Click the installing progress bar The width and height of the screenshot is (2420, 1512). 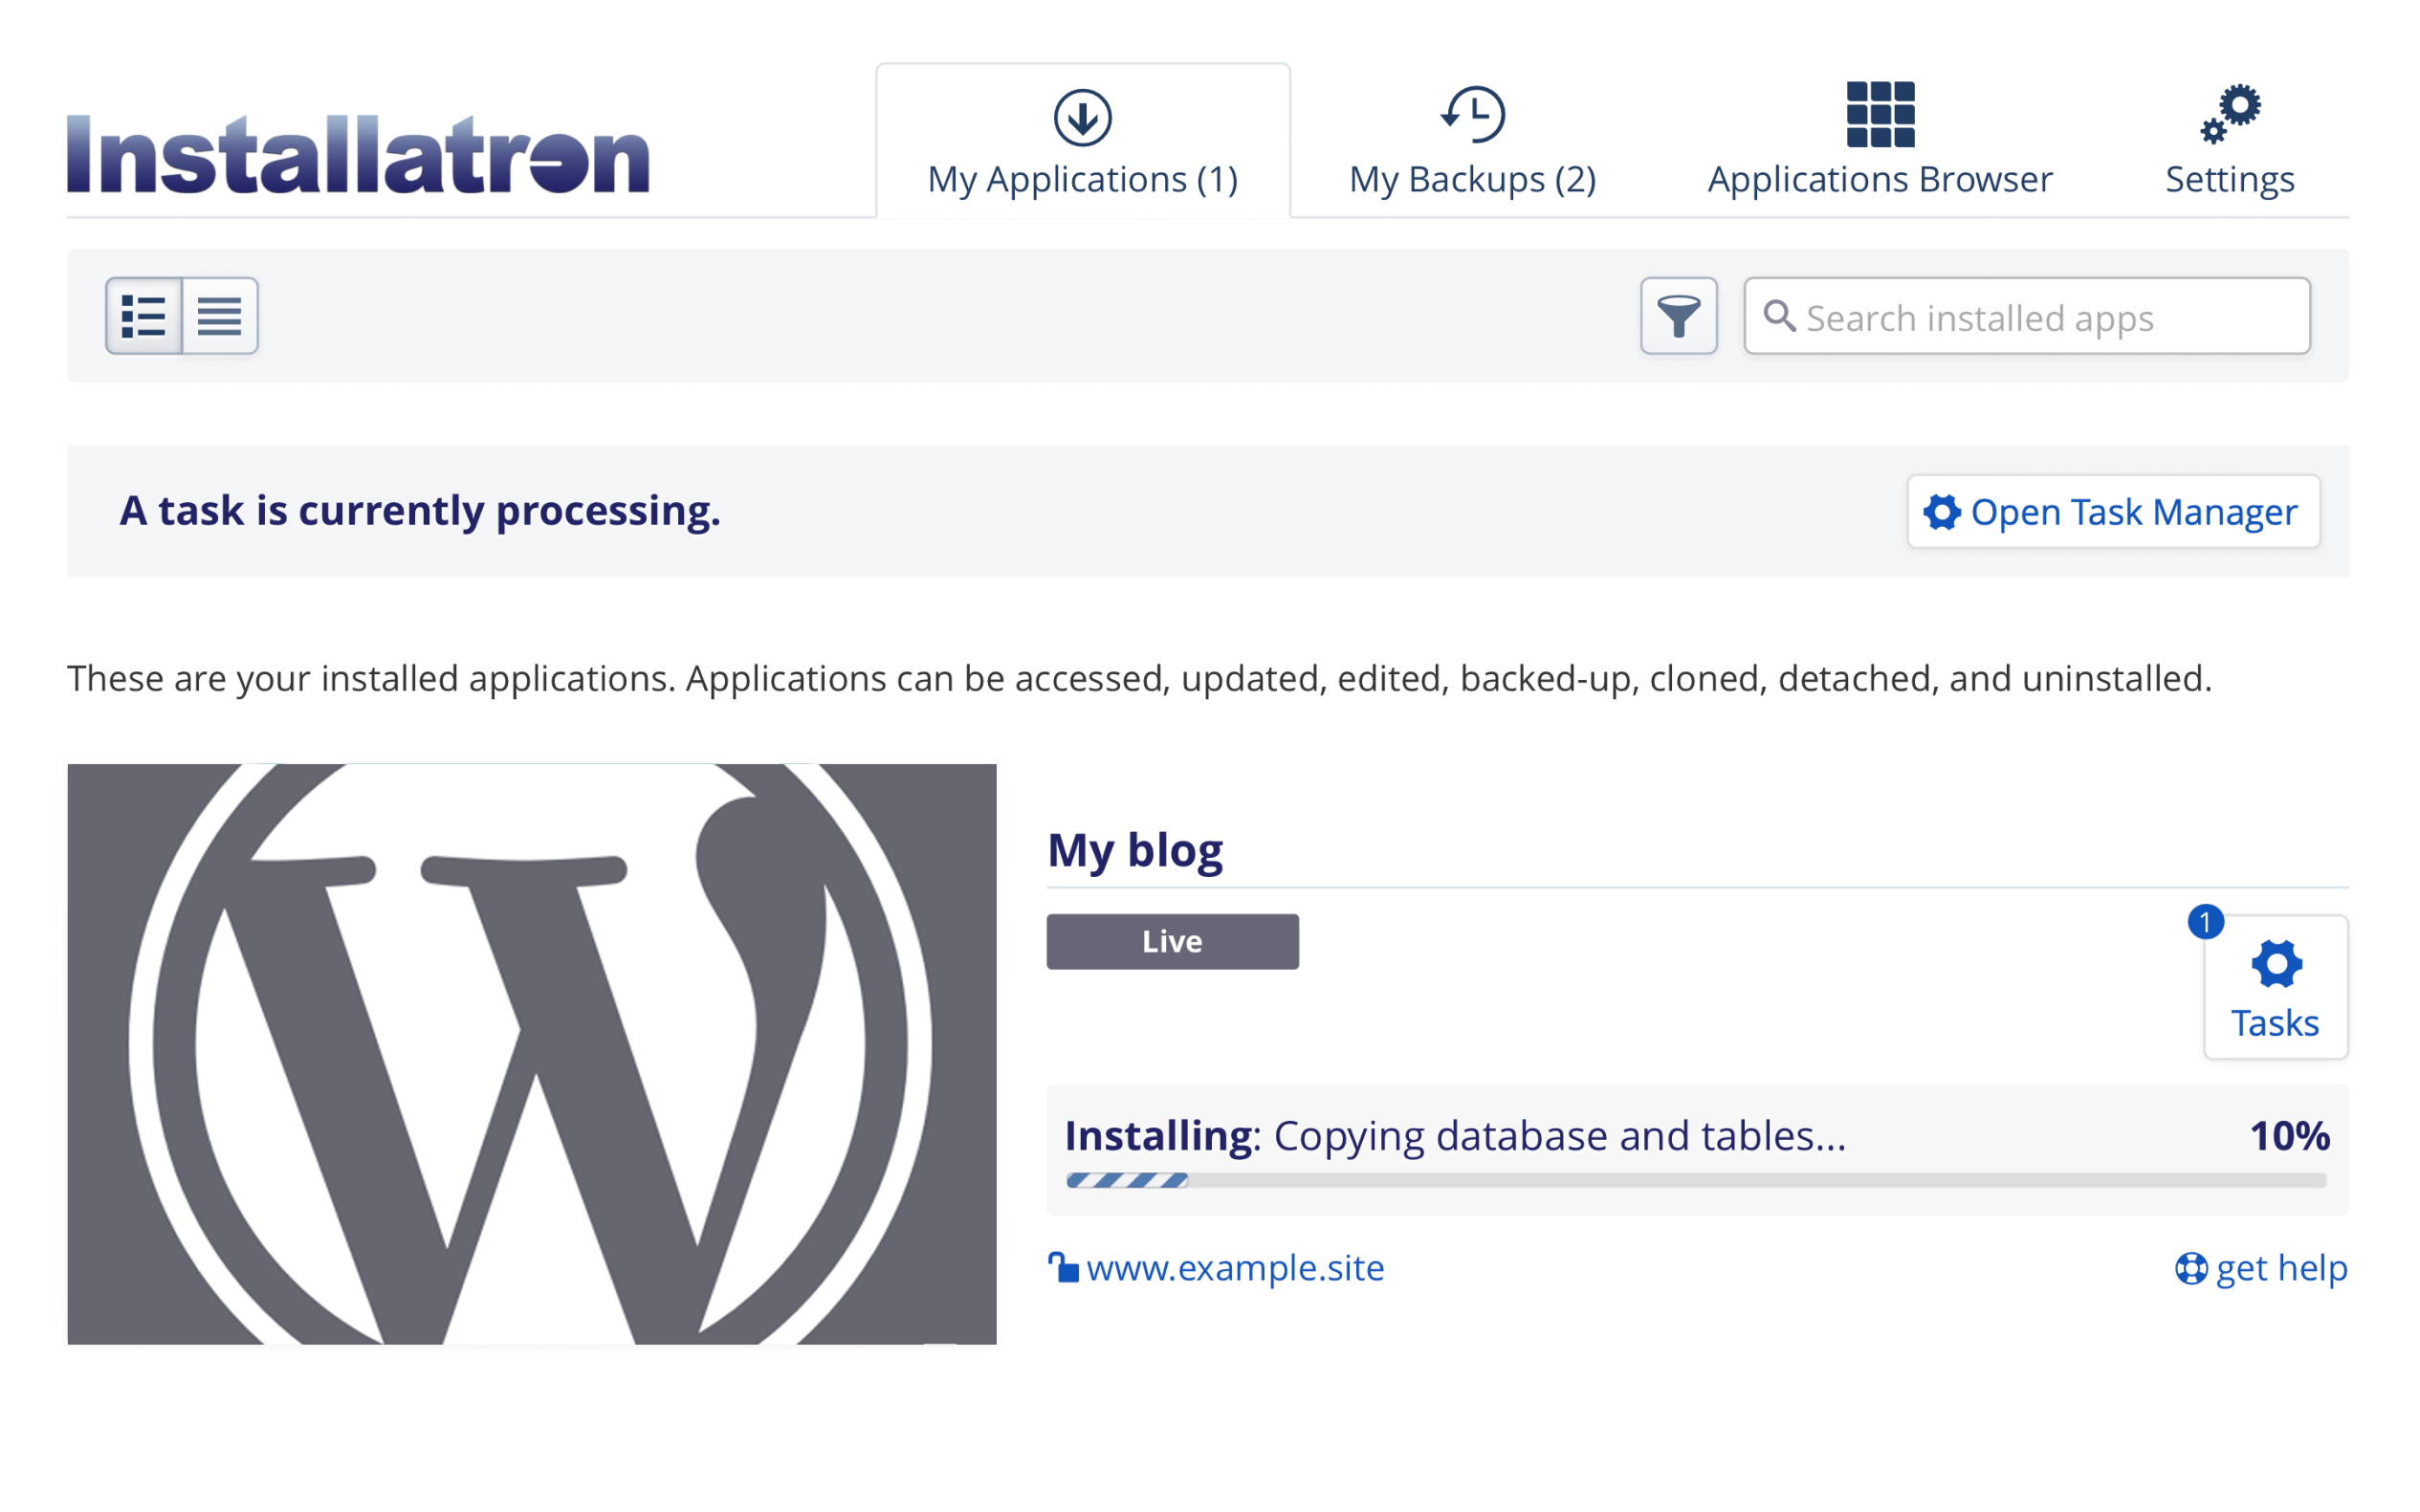pyautogui.click(x=1696, y=1180)
